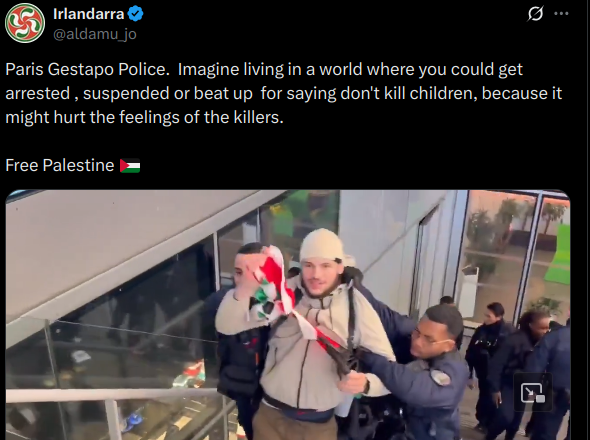Click tweet line starting "arrested , suspended"

283,93
